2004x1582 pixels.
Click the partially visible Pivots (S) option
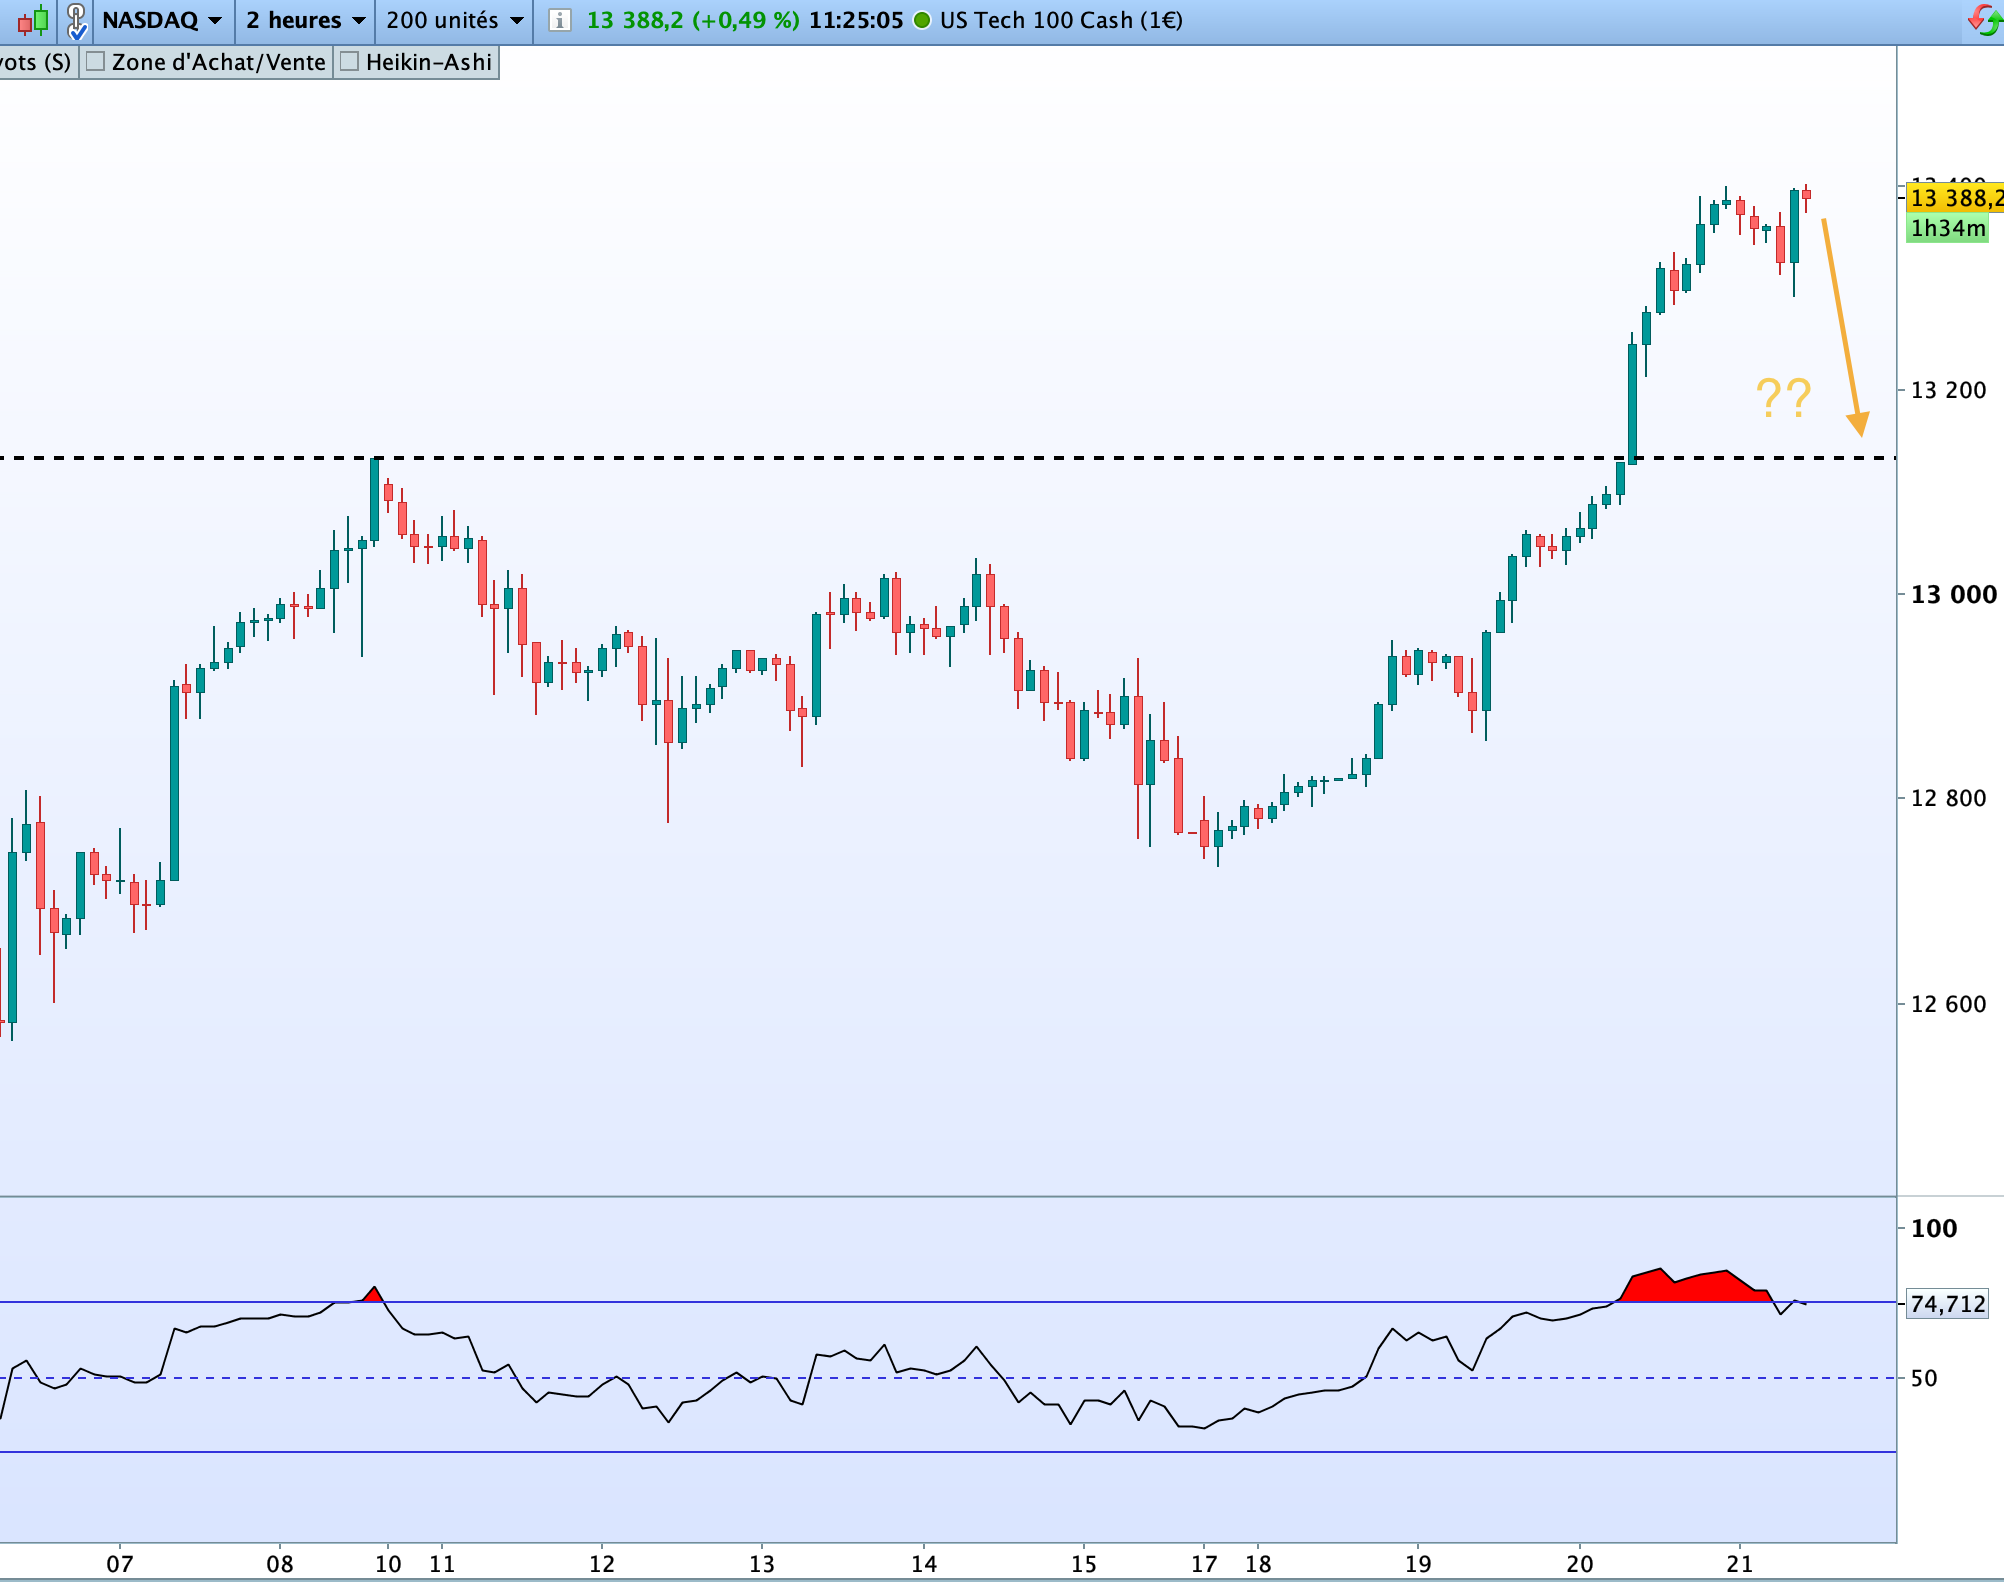(x=36, y=62)
